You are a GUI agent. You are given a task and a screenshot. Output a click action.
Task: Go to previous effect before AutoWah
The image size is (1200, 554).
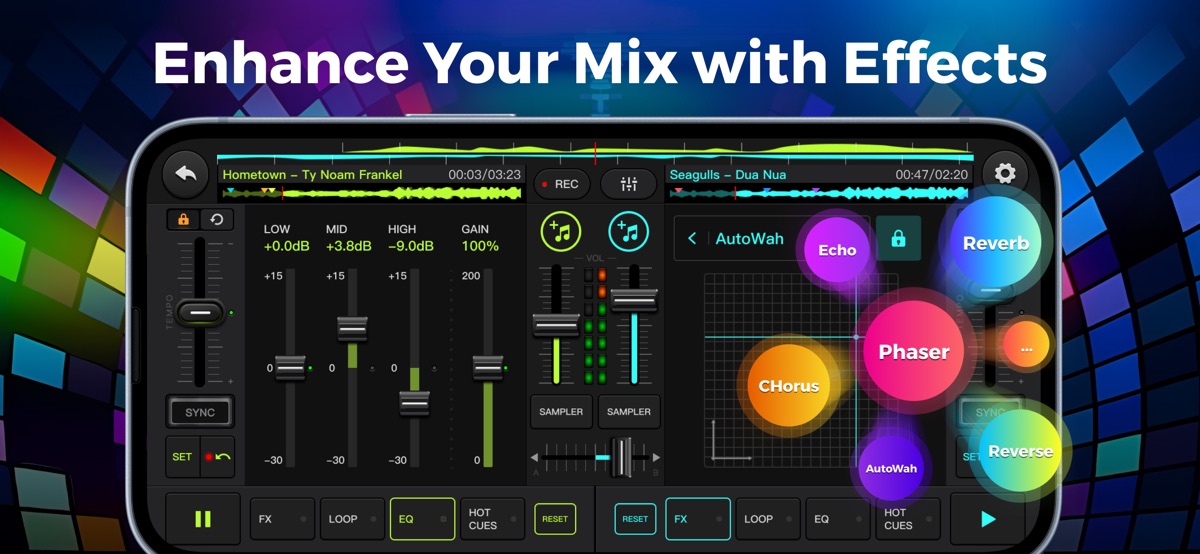(692, 239)
